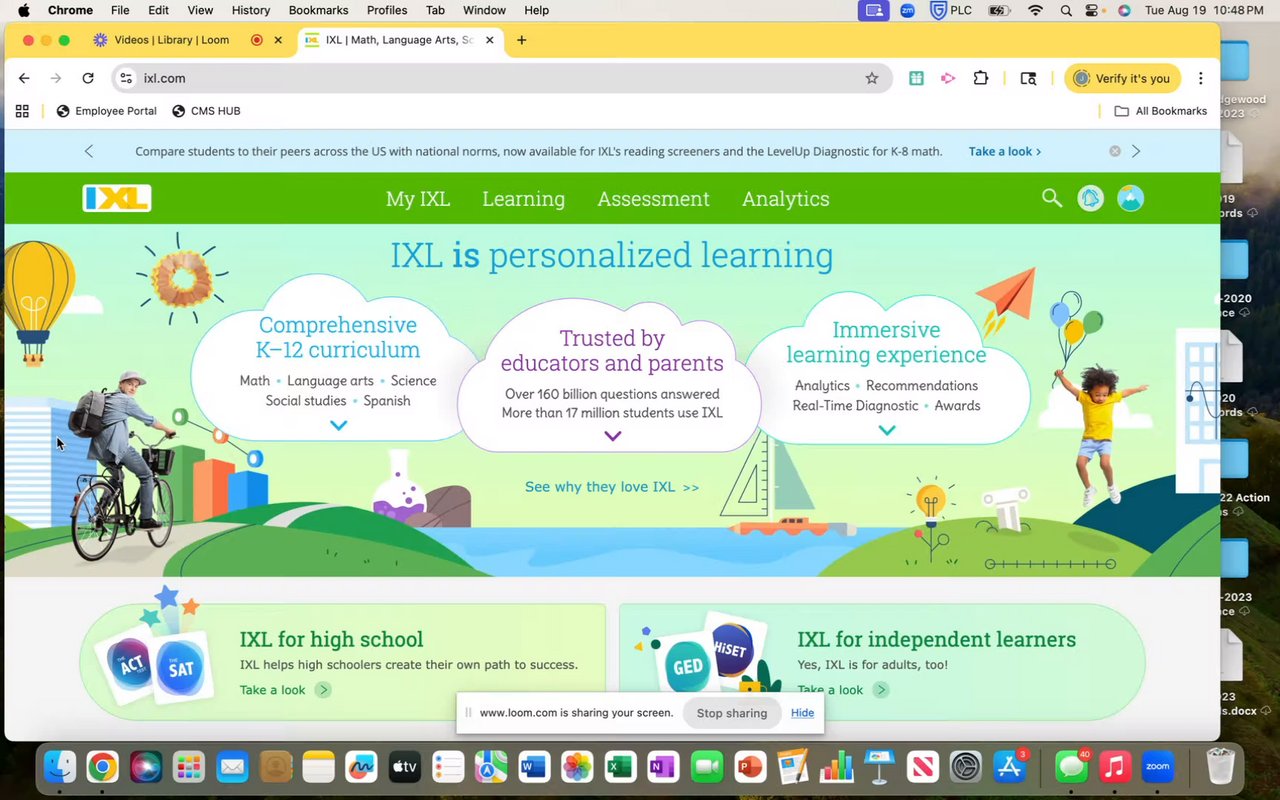Click the Verify it's you profile button

click(x=1122, y=78)
